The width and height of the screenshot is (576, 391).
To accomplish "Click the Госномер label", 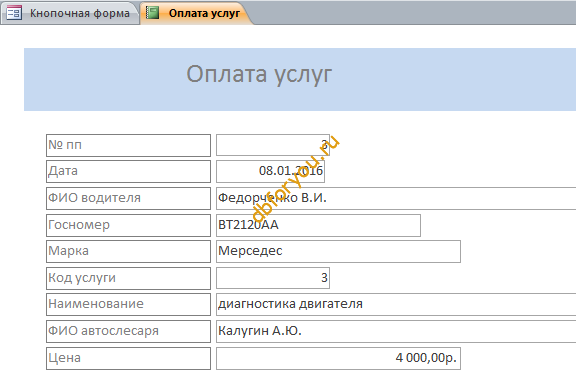I will [x=128, y=225].
